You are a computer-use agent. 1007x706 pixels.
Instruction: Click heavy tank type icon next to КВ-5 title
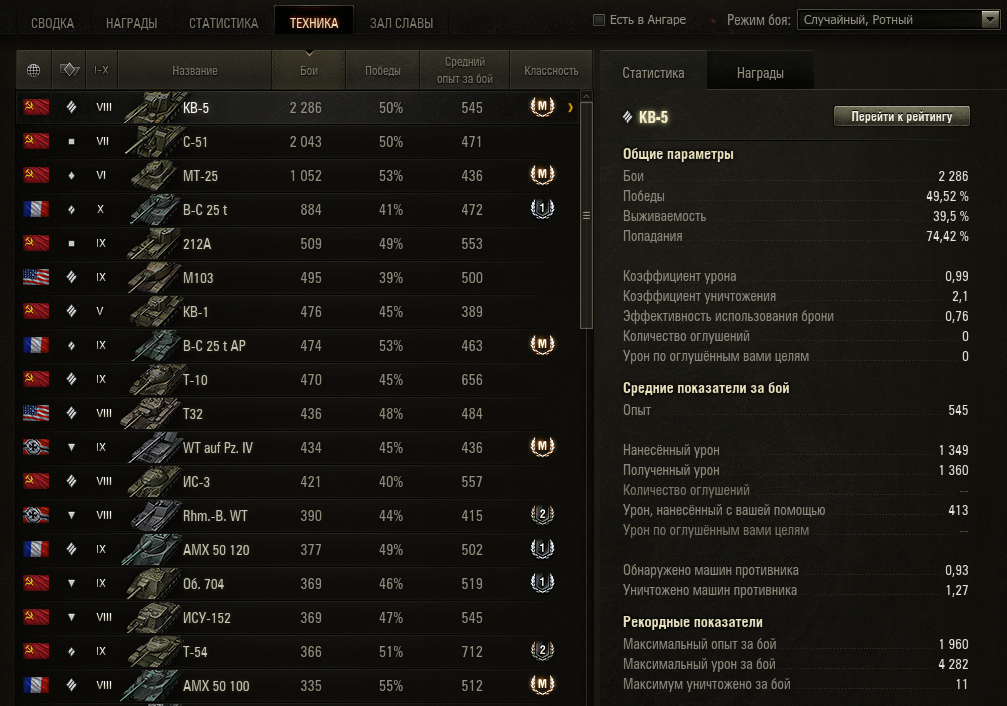627,117
